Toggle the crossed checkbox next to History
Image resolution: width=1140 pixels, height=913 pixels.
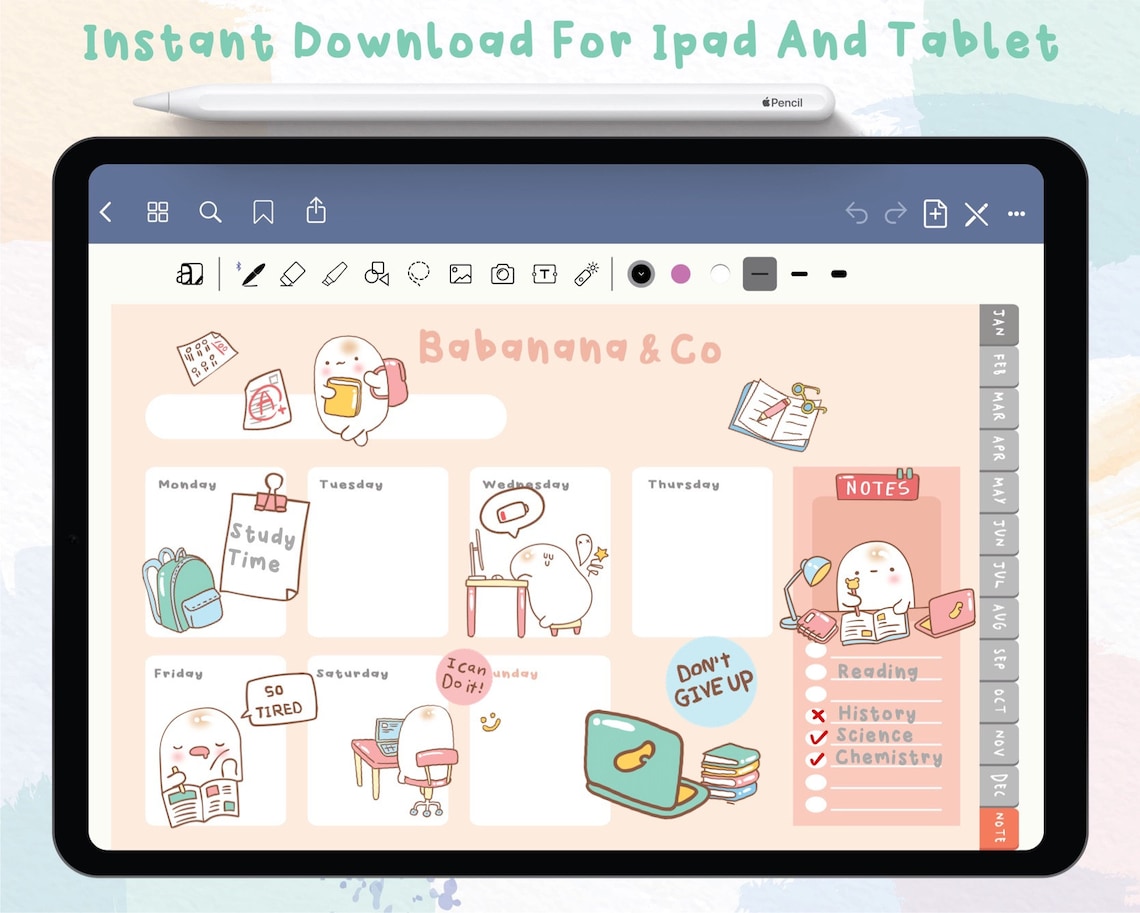(816, 714)
